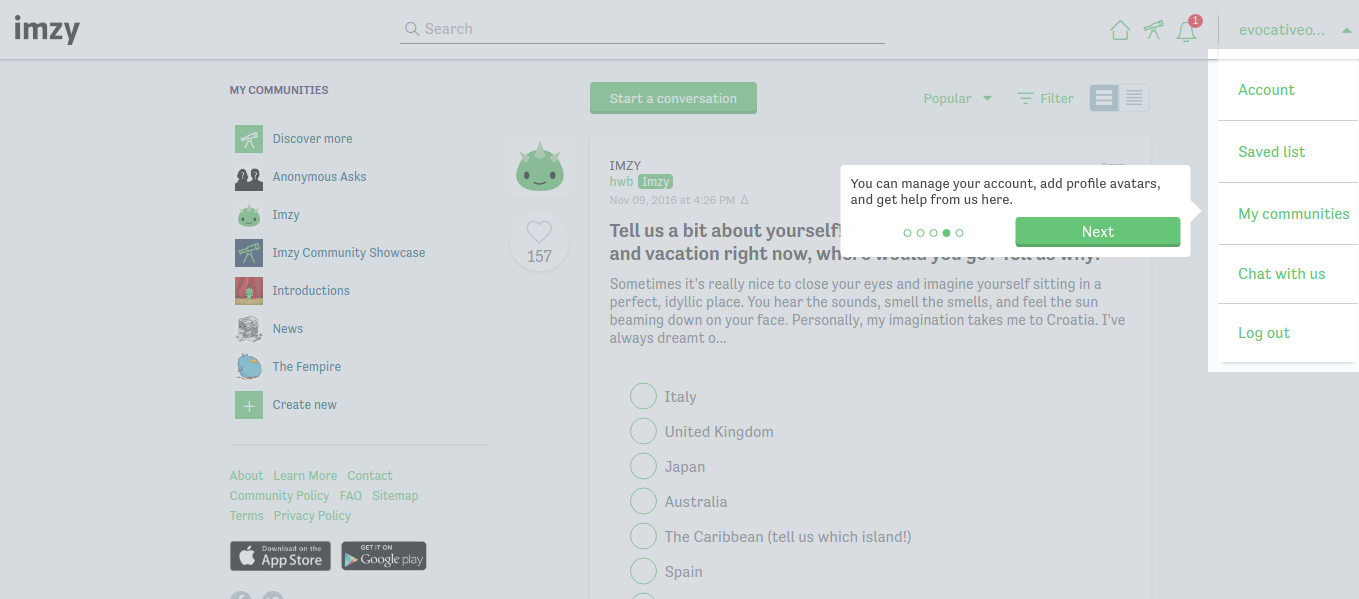The height and width of the screenshot is (599, 1359).
Task: Click the imzy logo
Action: (47, 29)
